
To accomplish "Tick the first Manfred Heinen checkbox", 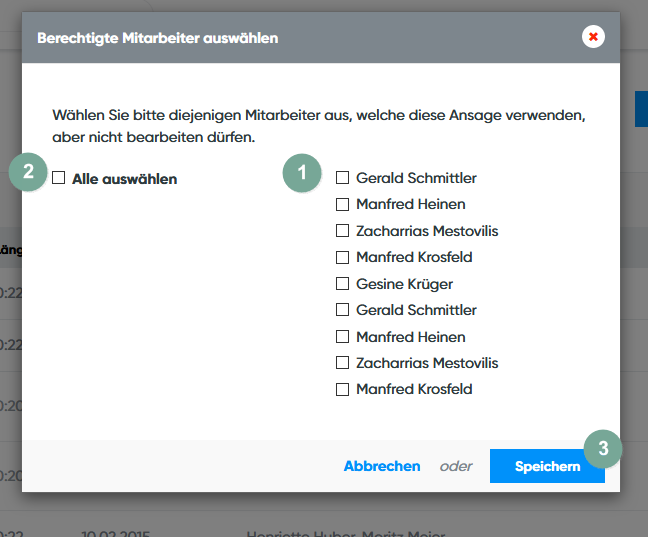I will [342, 204].
